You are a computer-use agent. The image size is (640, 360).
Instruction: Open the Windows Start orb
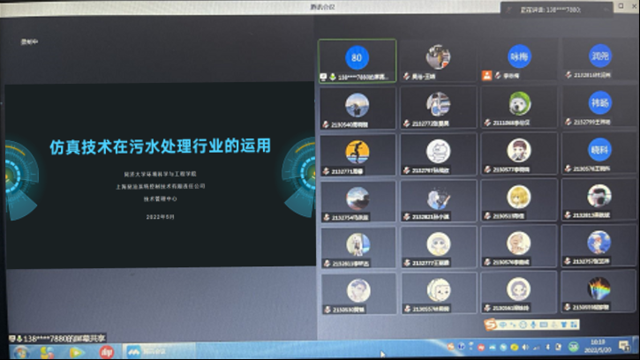tap(20, 352)
